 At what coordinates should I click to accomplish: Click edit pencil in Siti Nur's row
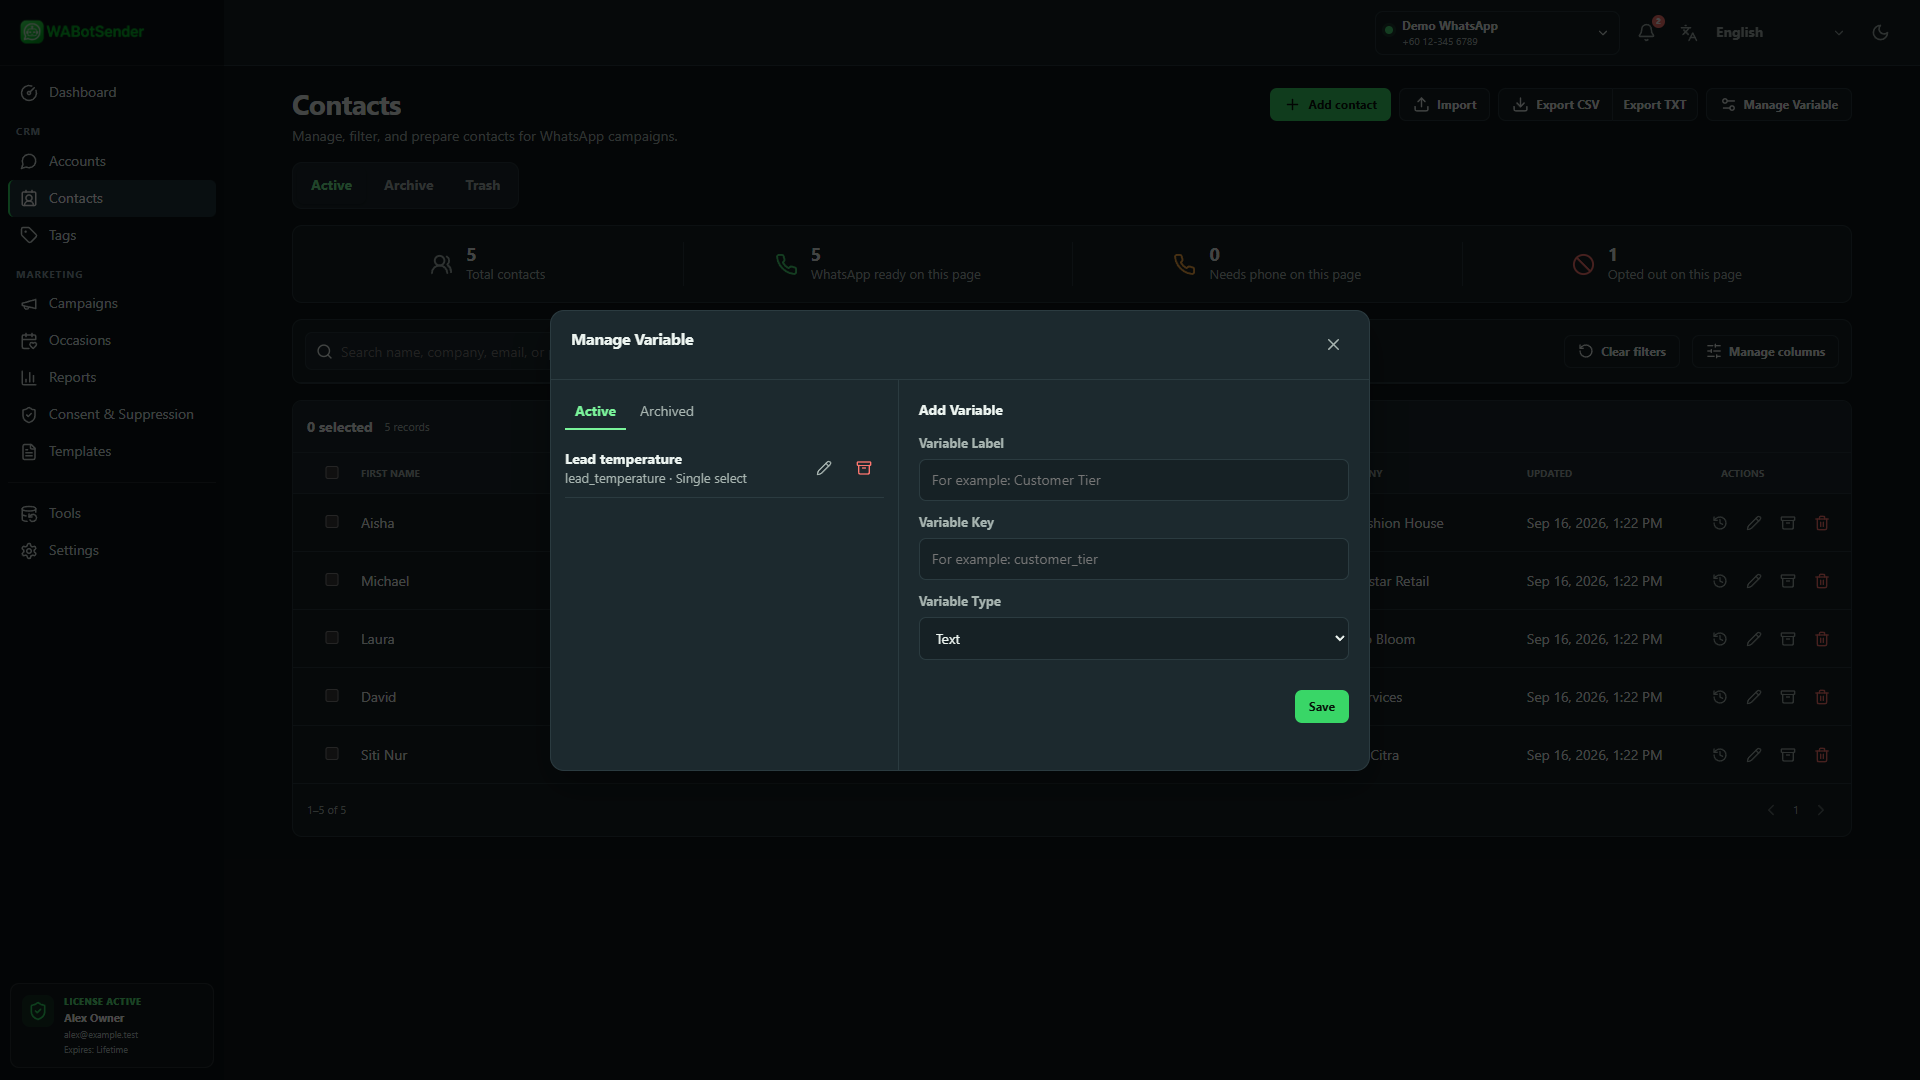pyautogui.click(x=1754, y=755)
